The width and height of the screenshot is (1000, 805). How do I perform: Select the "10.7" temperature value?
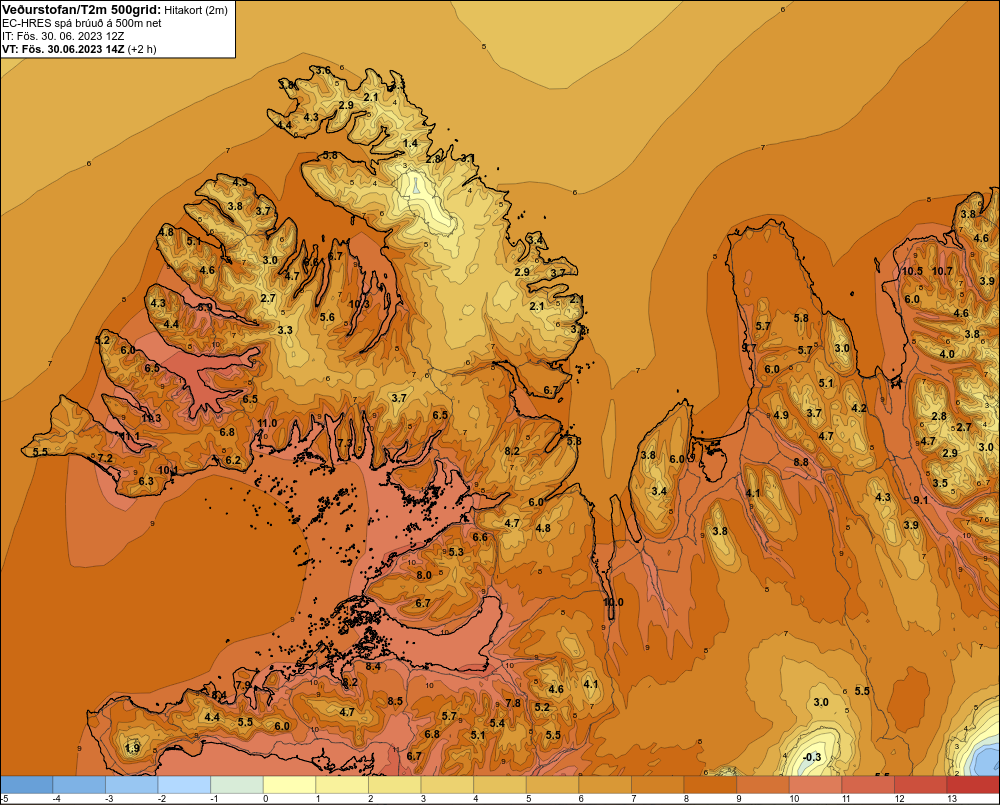click(x=942, y=271)
